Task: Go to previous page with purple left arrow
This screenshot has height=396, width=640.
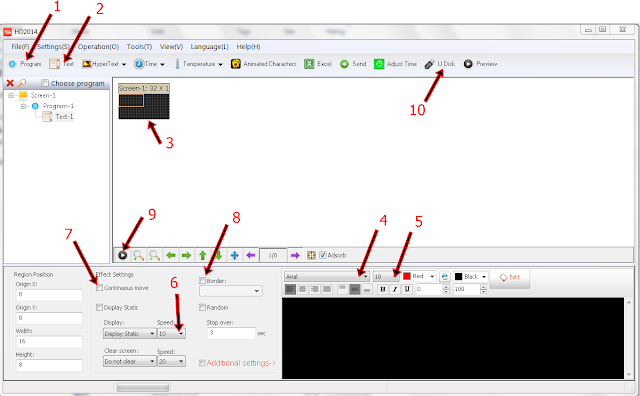Action: pos(251,256)
